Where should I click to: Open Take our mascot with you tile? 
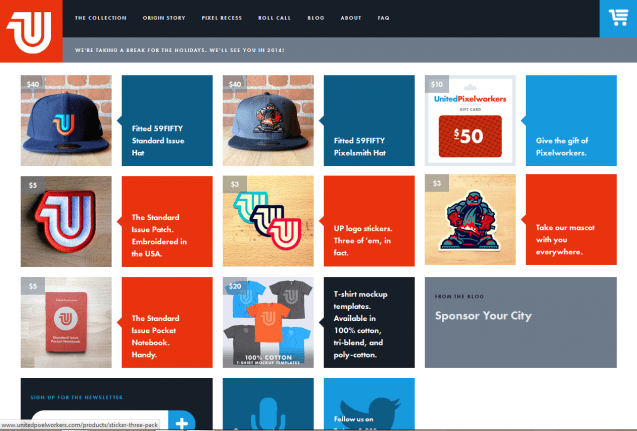coord(571,219)
